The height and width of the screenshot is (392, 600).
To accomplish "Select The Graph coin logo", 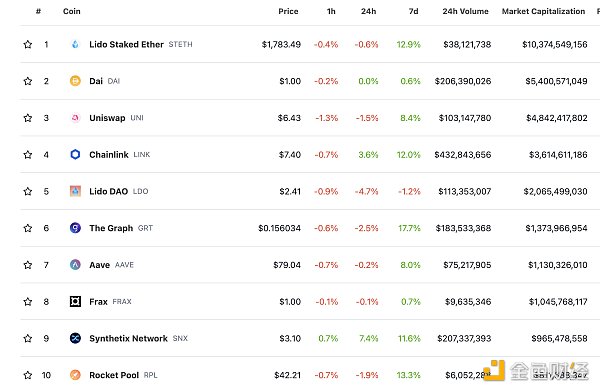I will tap(75, 228).
